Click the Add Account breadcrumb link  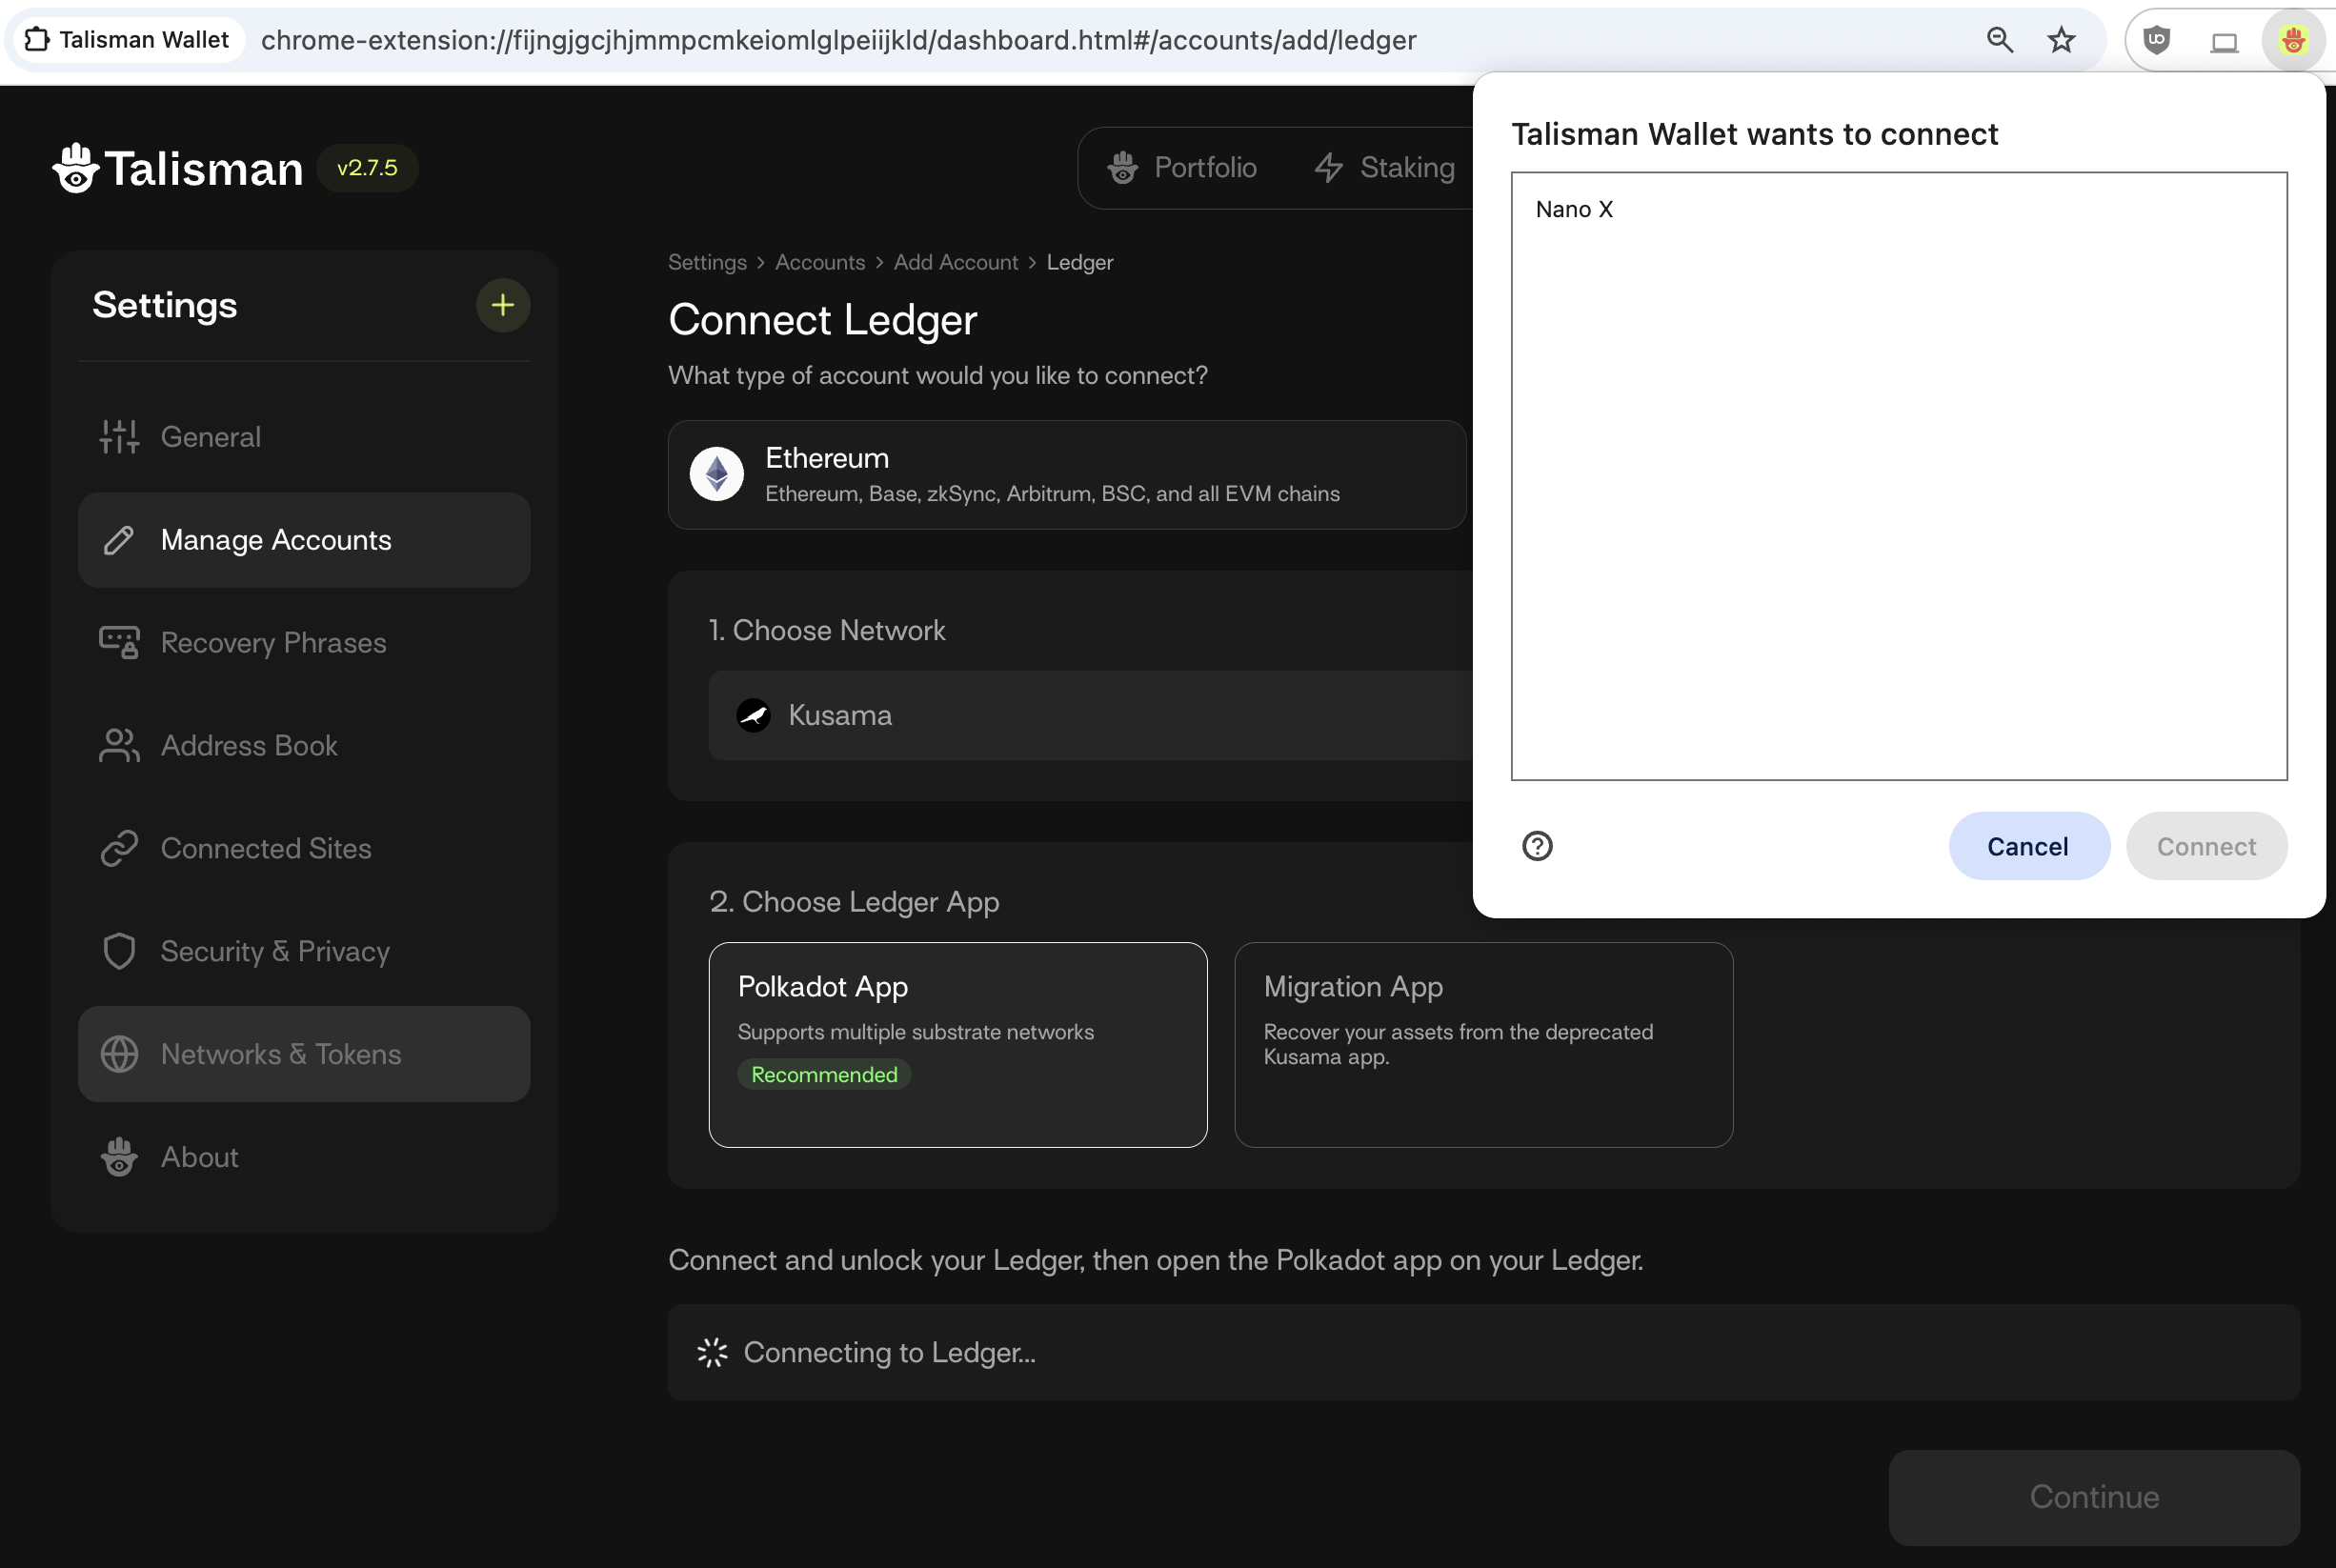point(955,262)
